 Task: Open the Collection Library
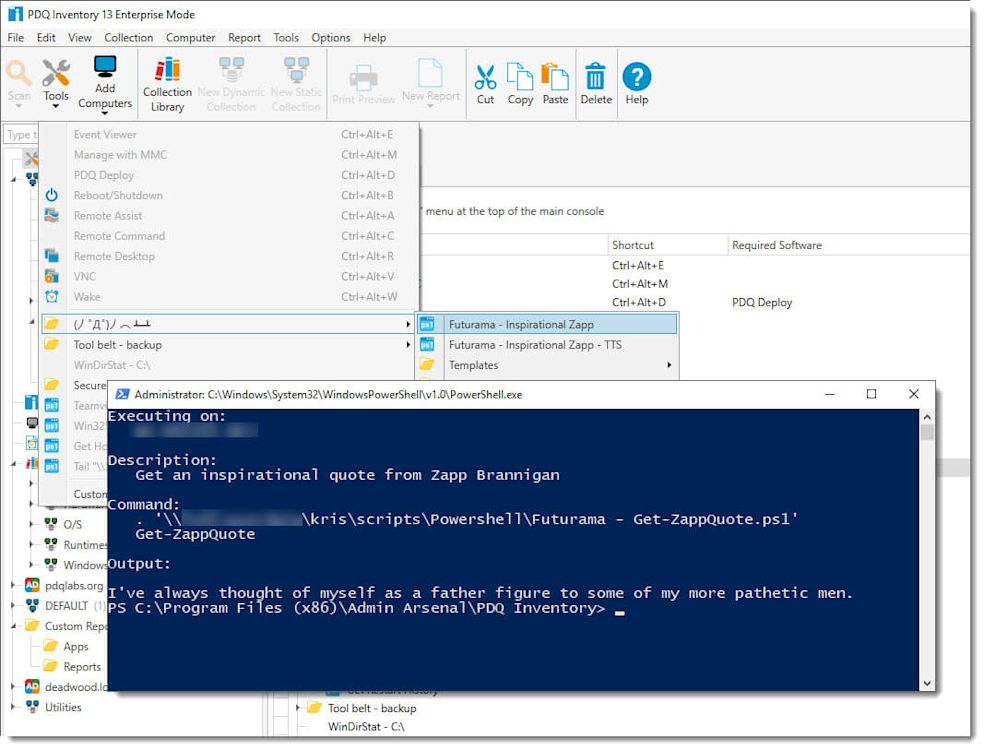pyautogui.click(x=167, y=84)
